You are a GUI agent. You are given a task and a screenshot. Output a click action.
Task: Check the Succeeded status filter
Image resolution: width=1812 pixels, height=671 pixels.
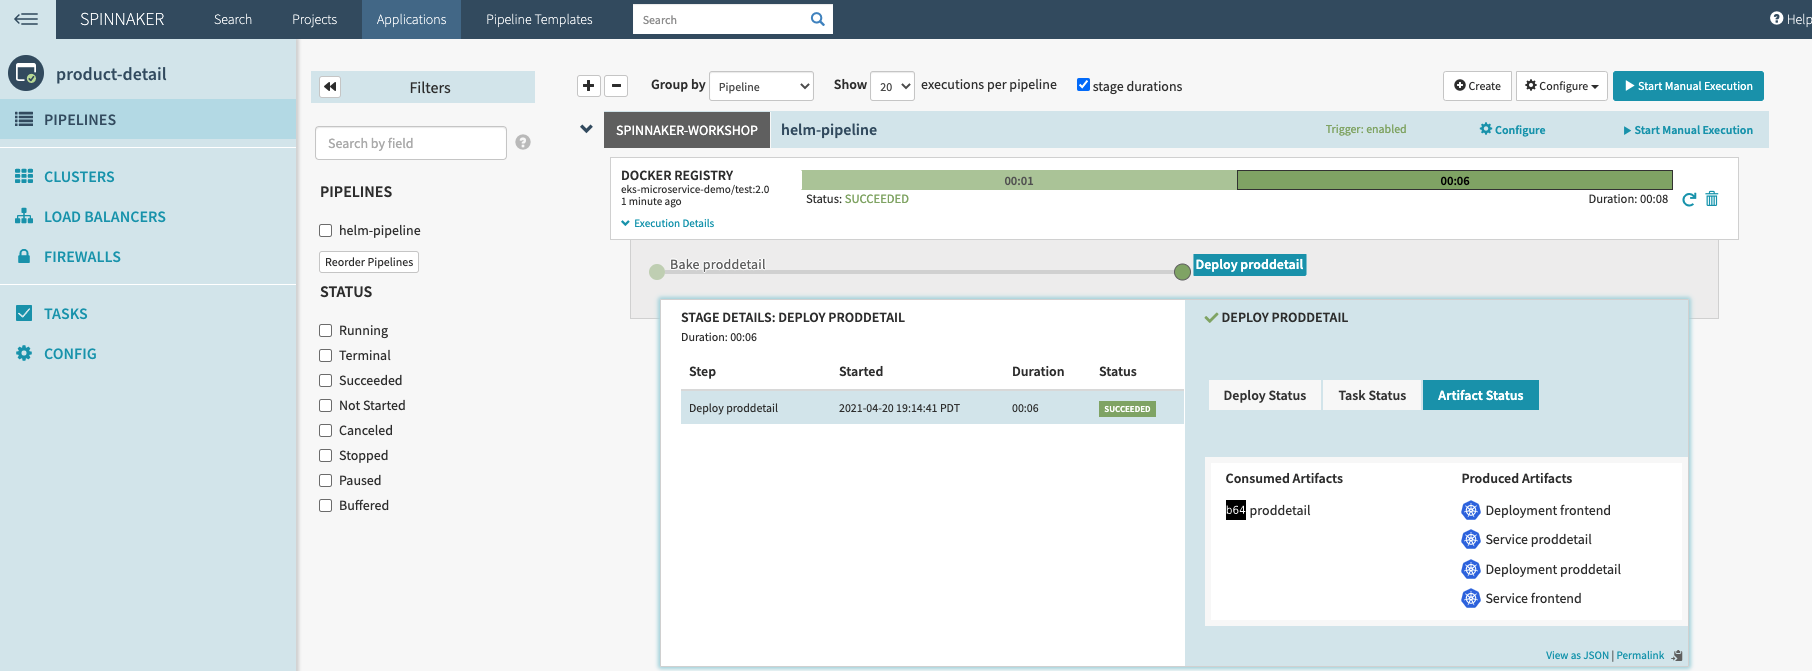coord(325,380)
